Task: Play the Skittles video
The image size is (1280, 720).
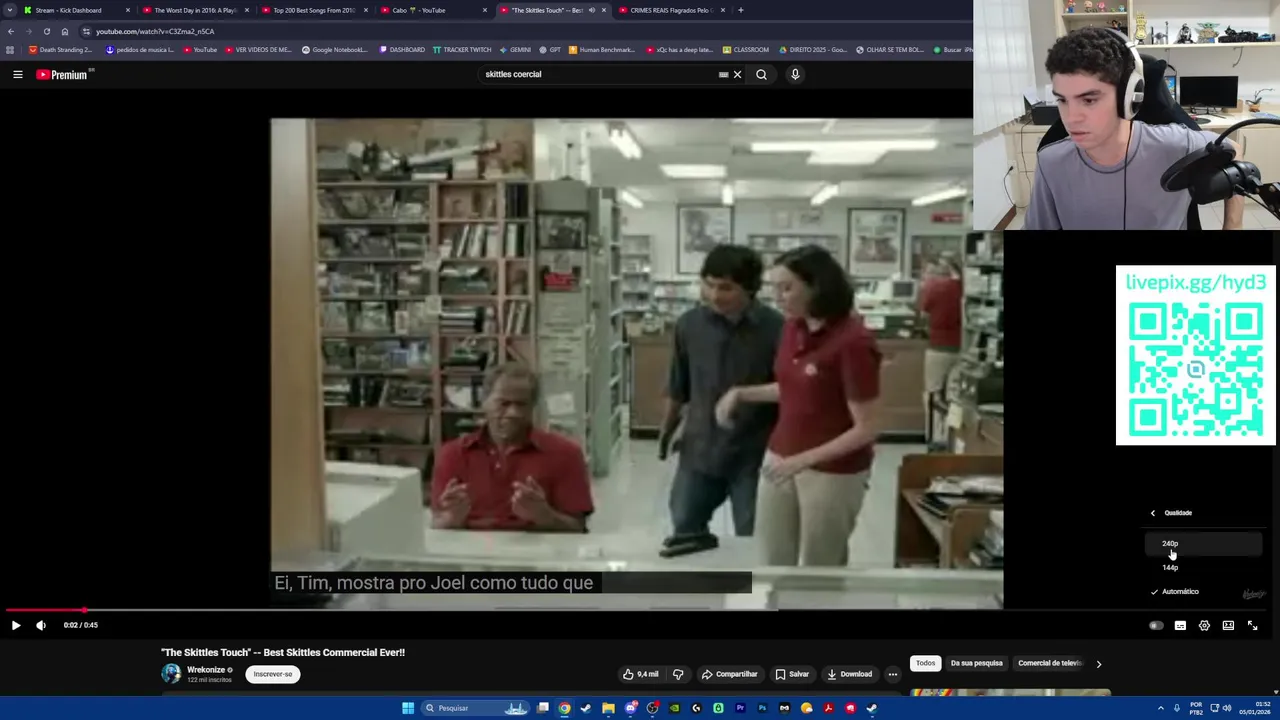Action: 16,625
